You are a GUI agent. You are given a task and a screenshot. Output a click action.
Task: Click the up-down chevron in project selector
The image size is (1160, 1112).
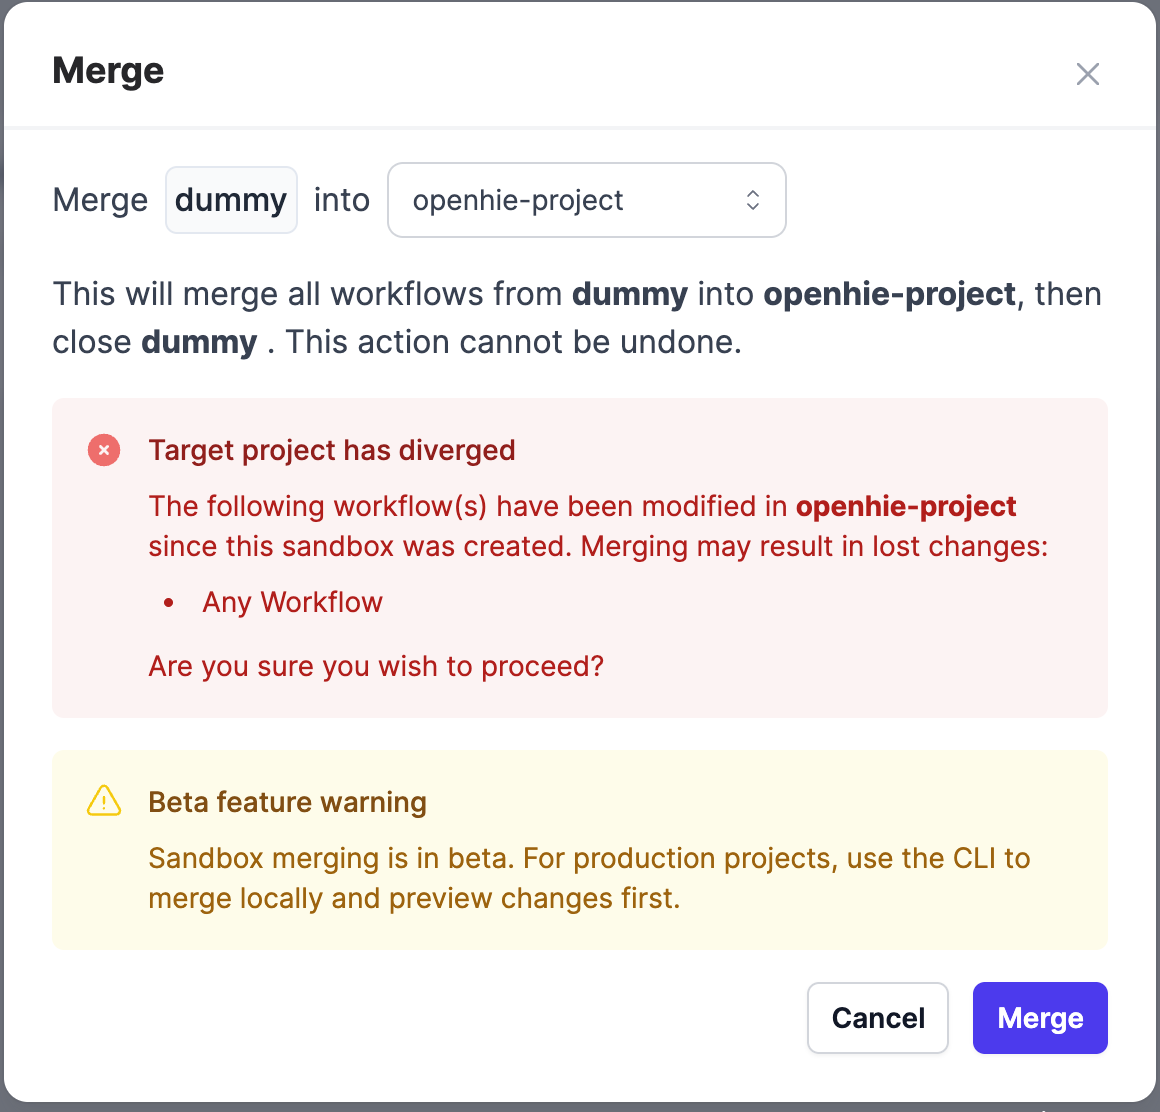tap(752, 200)
